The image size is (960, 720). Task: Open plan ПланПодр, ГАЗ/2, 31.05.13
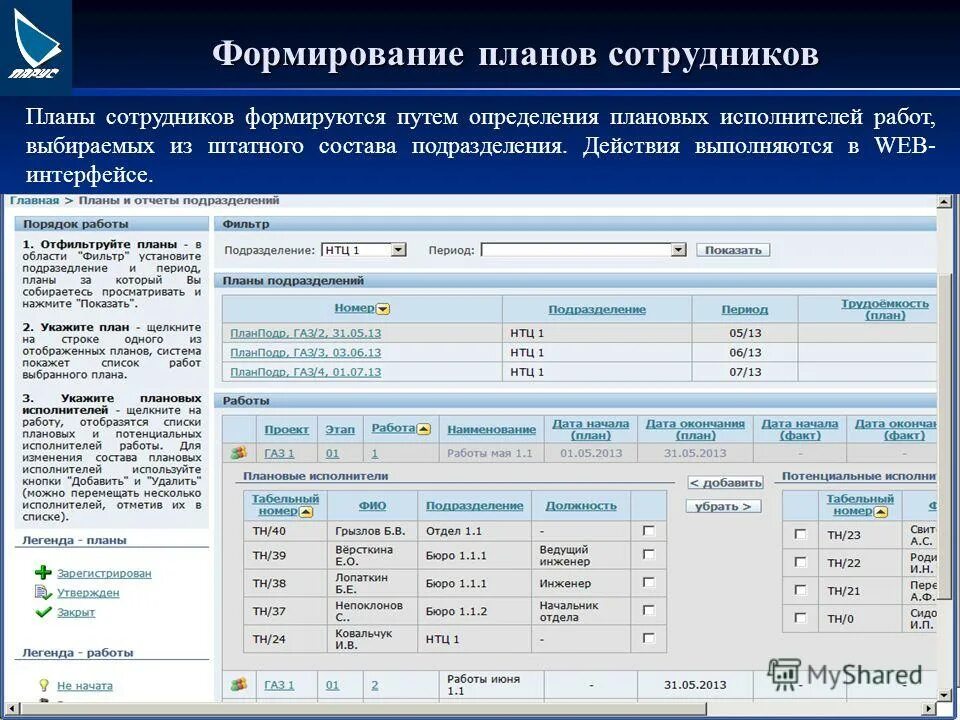point(306,333)
